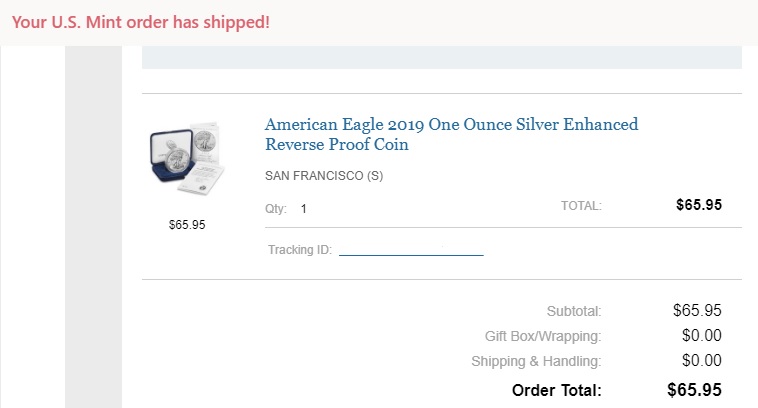Click the Tracking ID label
The height and width of the screenshot is (408, 758).
pos(300,250)
